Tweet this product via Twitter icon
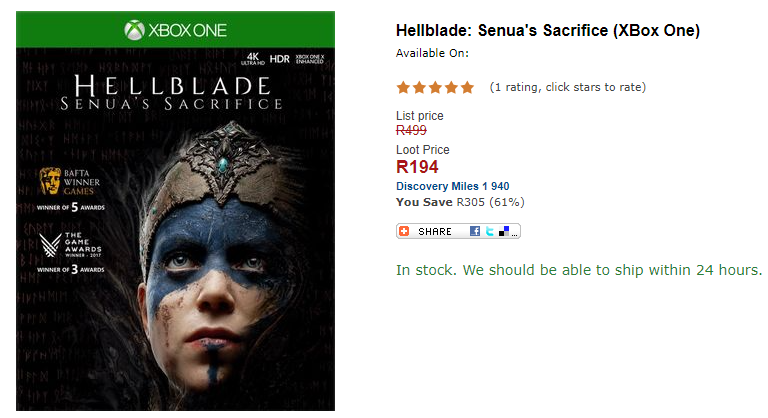768x418 pixels. 490,231
